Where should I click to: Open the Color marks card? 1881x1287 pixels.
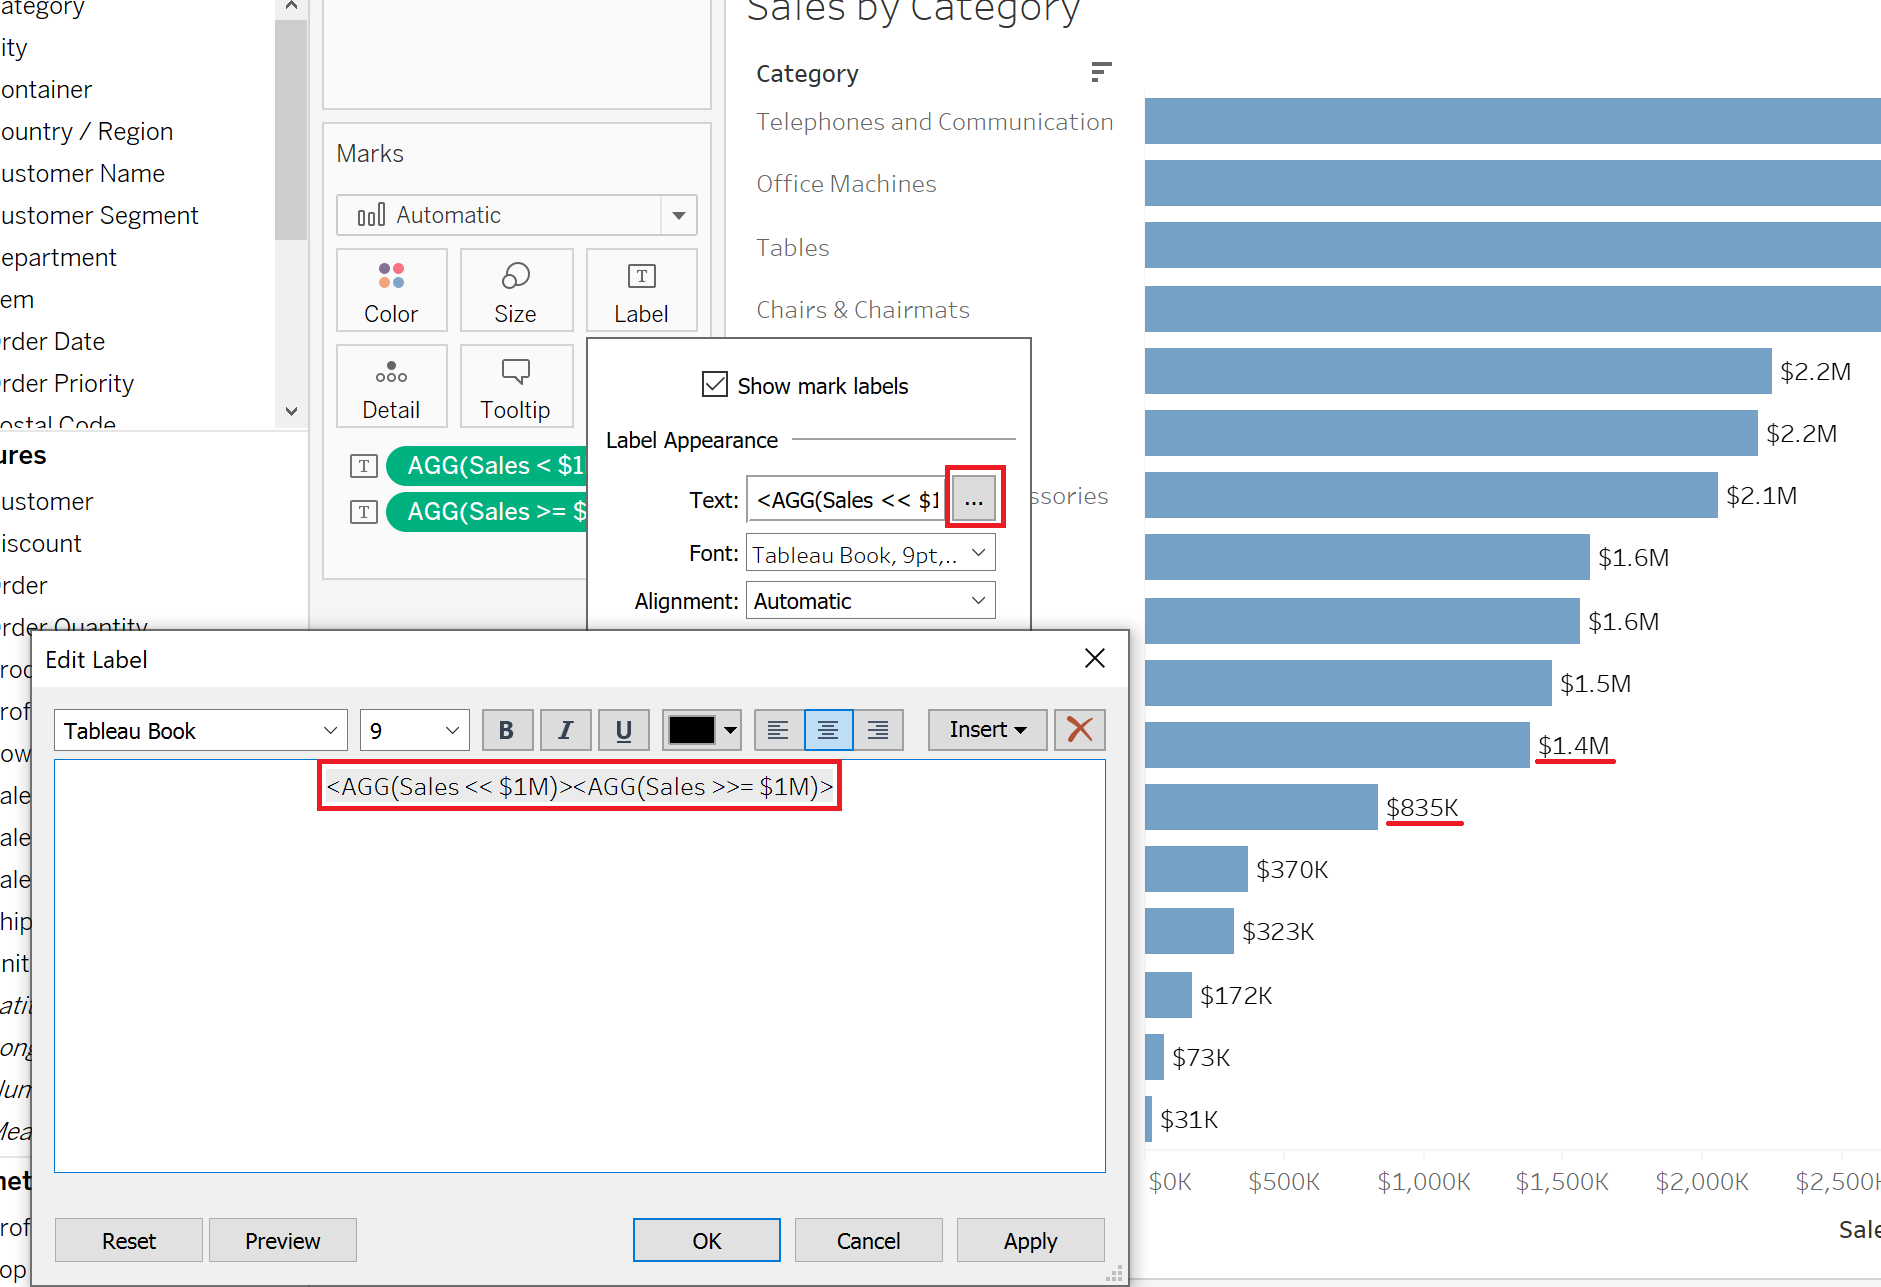pos(391,290)
